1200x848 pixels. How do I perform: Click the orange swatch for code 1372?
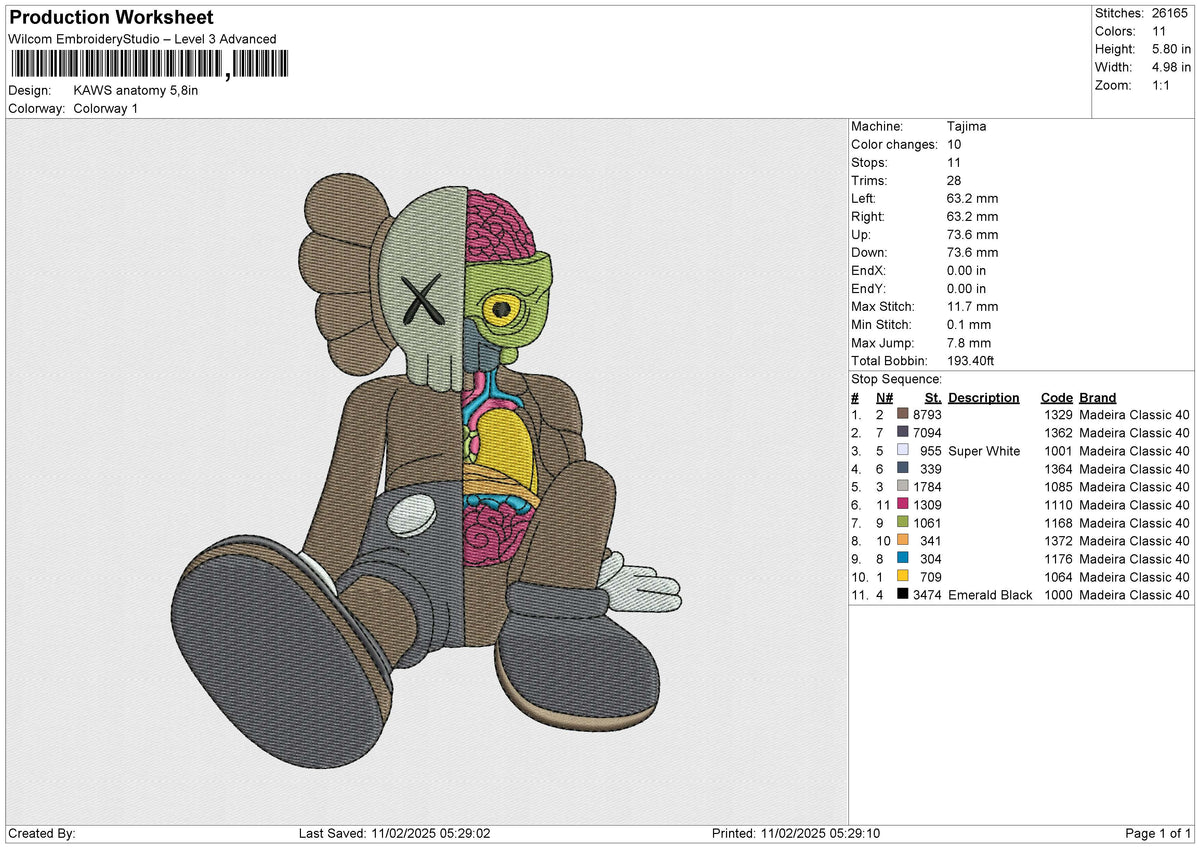(x=903, y=540)
